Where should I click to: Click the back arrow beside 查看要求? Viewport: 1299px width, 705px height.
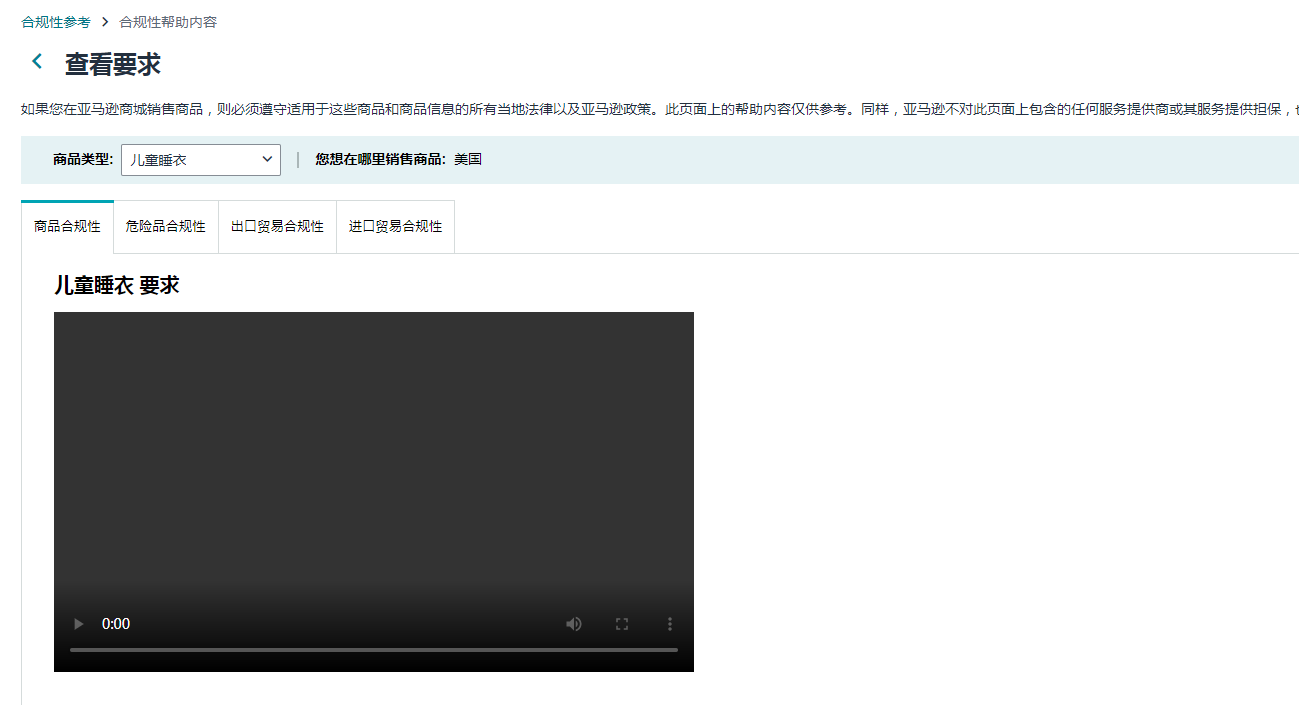[x=37, y=62]
